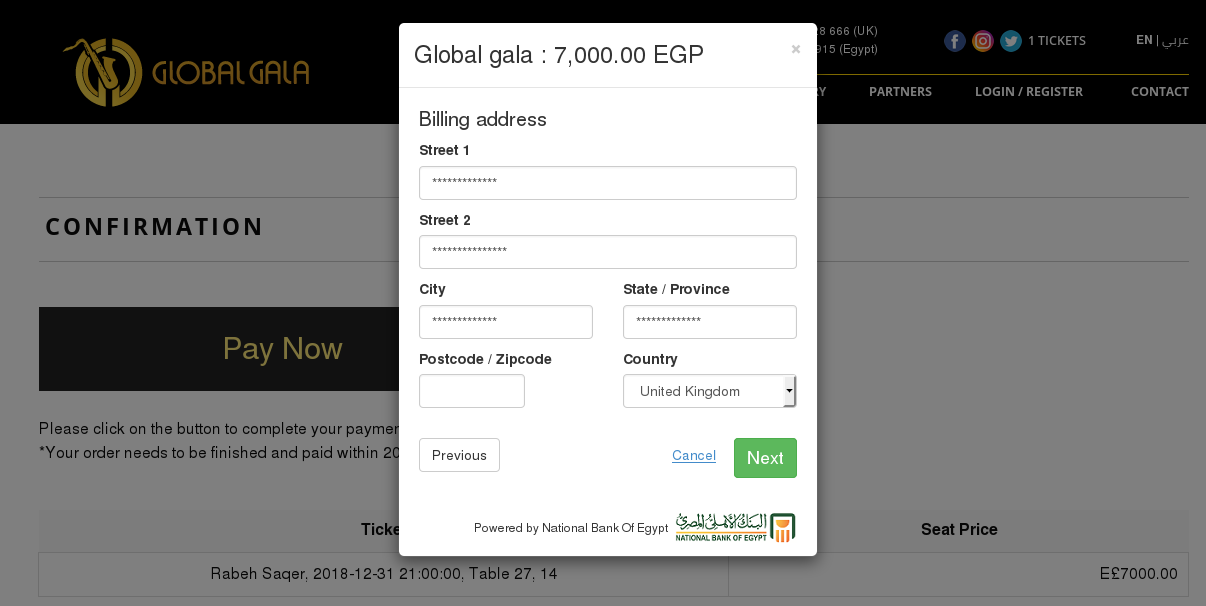The width and height of the screenshot is (1206, 606).
Task: Open the Login / Register page
Action: point(1029,91)
